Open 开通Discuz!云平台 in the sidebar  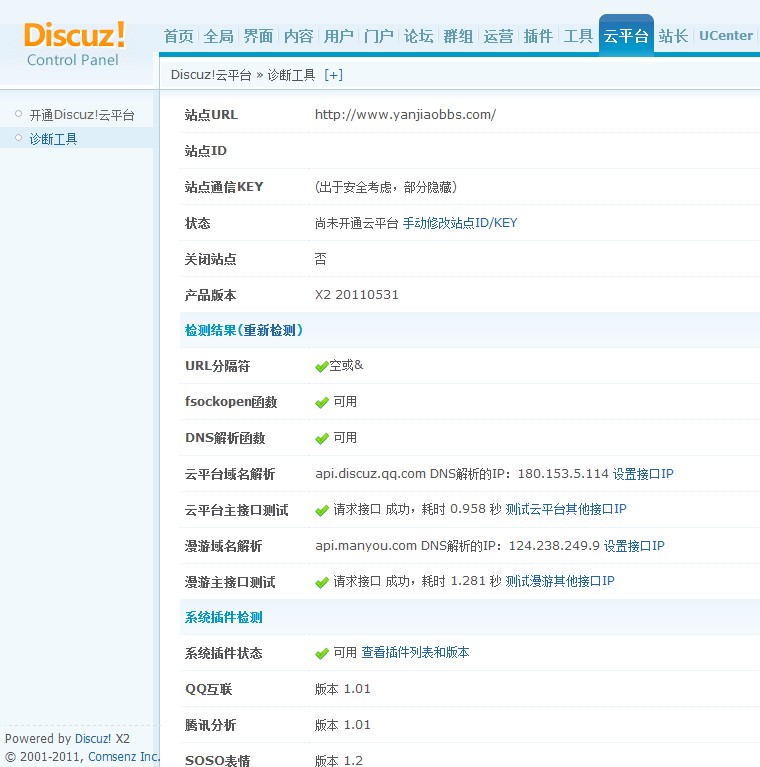click(82, 115)
